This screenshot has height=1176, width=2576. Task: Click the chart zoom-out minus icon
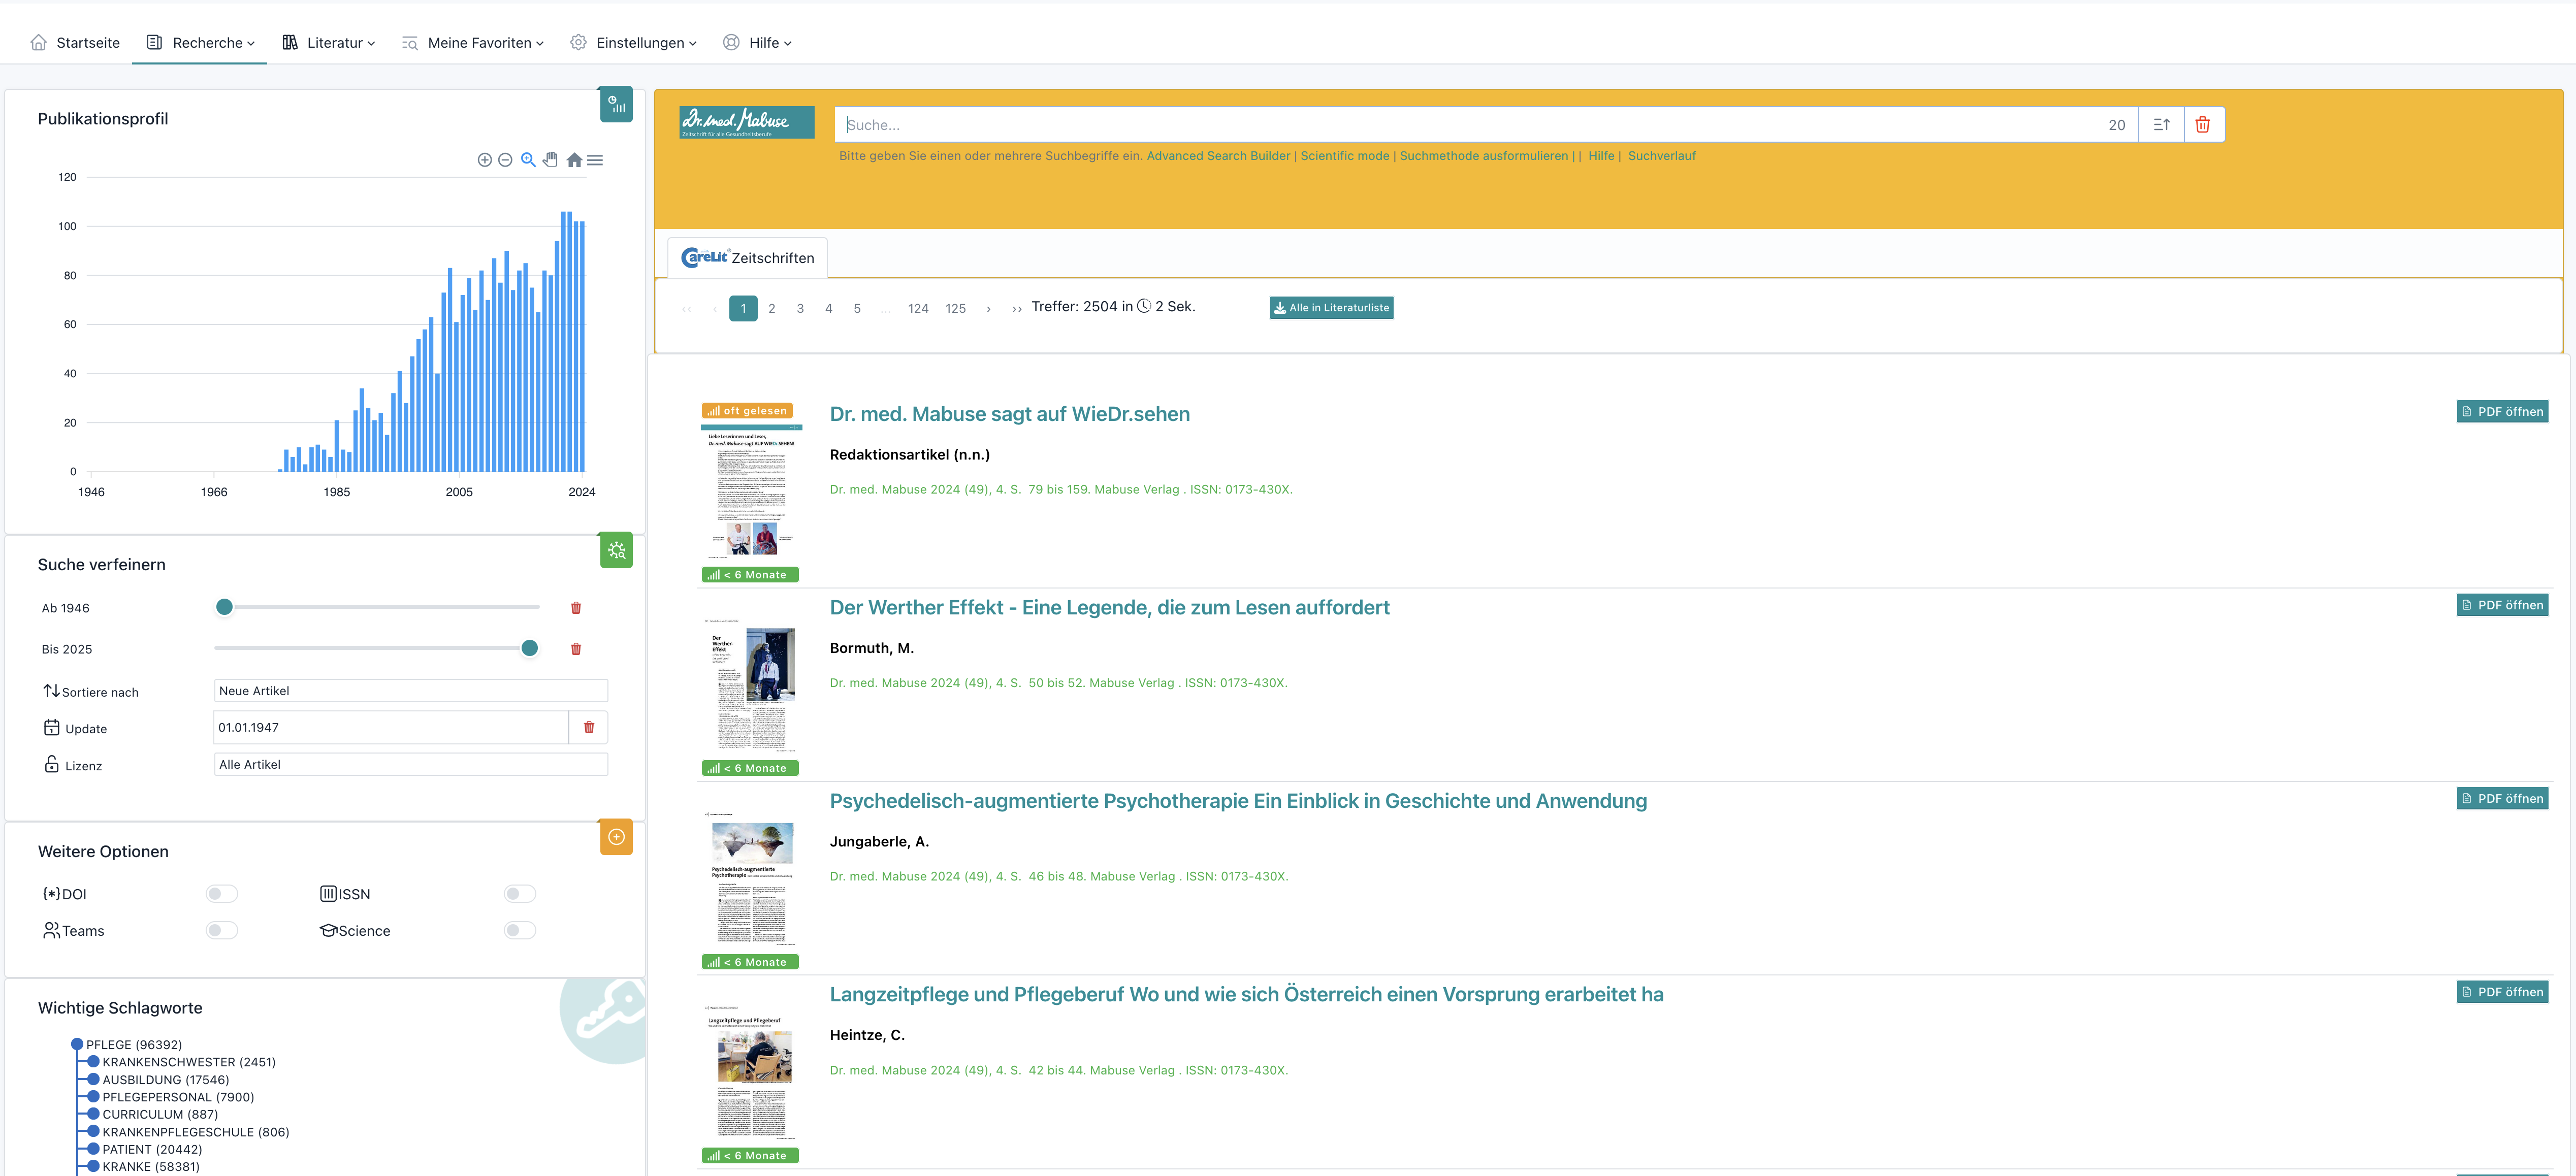click(x=505, y=160)
